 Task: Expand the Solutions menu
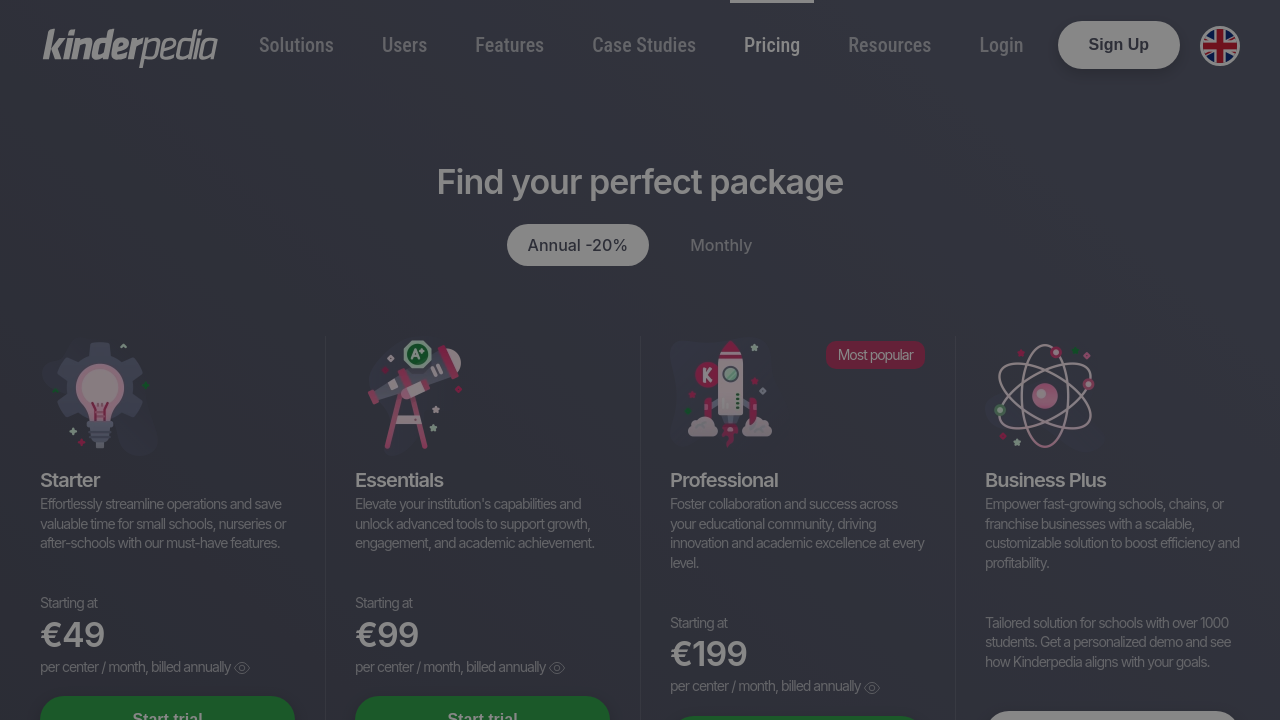click(x=296, y=45)
